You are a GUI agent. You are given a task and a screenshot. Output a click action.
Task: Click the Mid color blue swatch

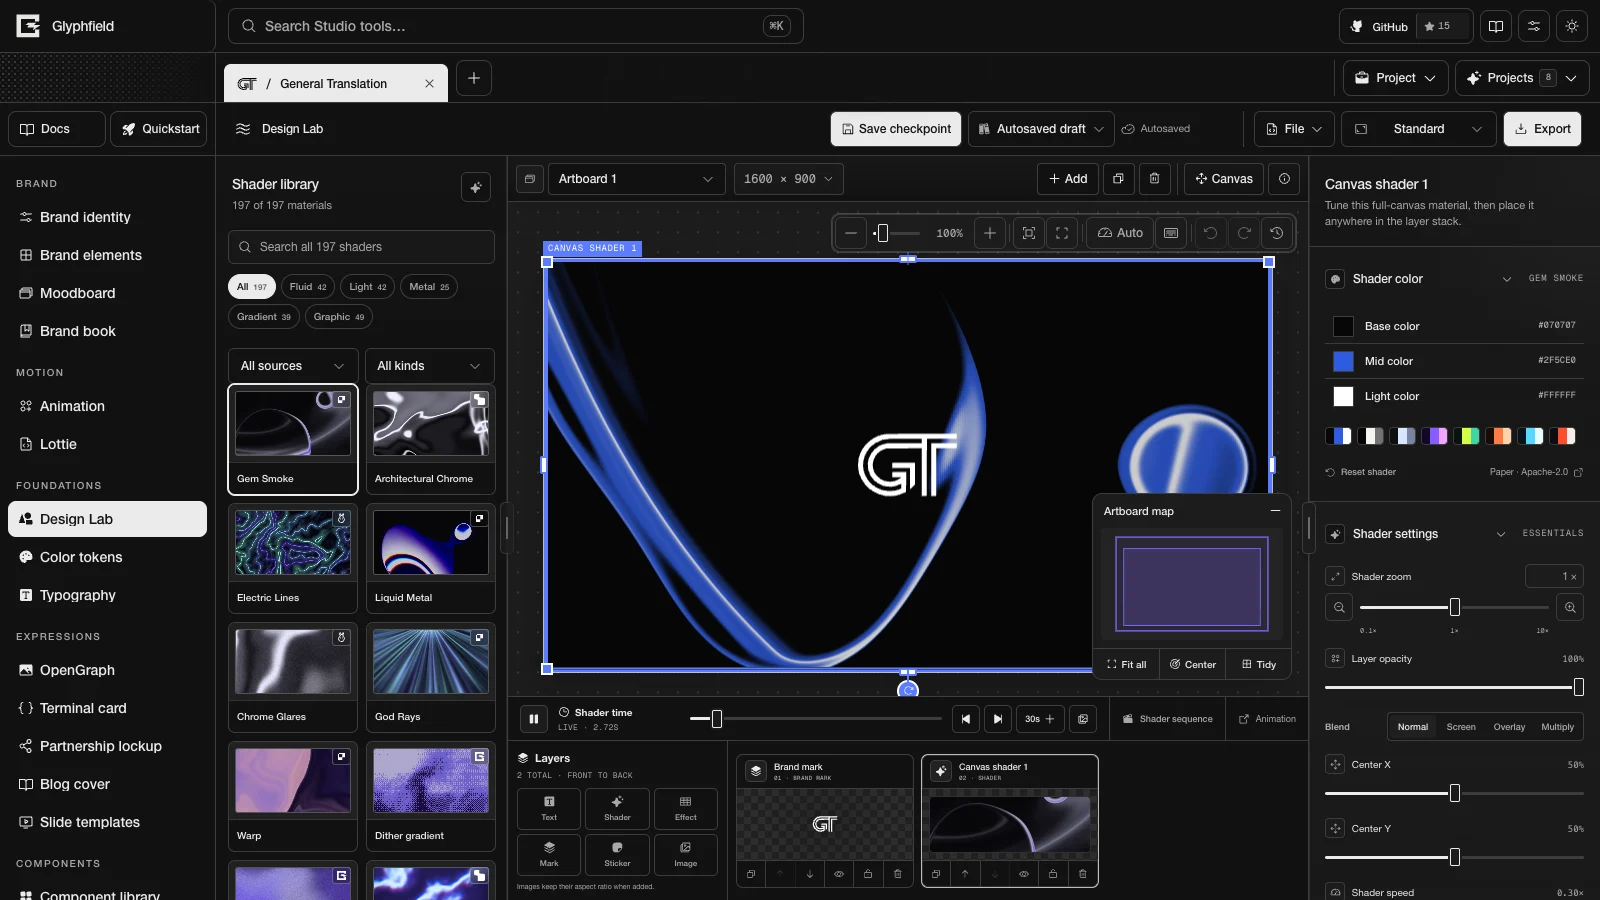tap(1343, 361)
